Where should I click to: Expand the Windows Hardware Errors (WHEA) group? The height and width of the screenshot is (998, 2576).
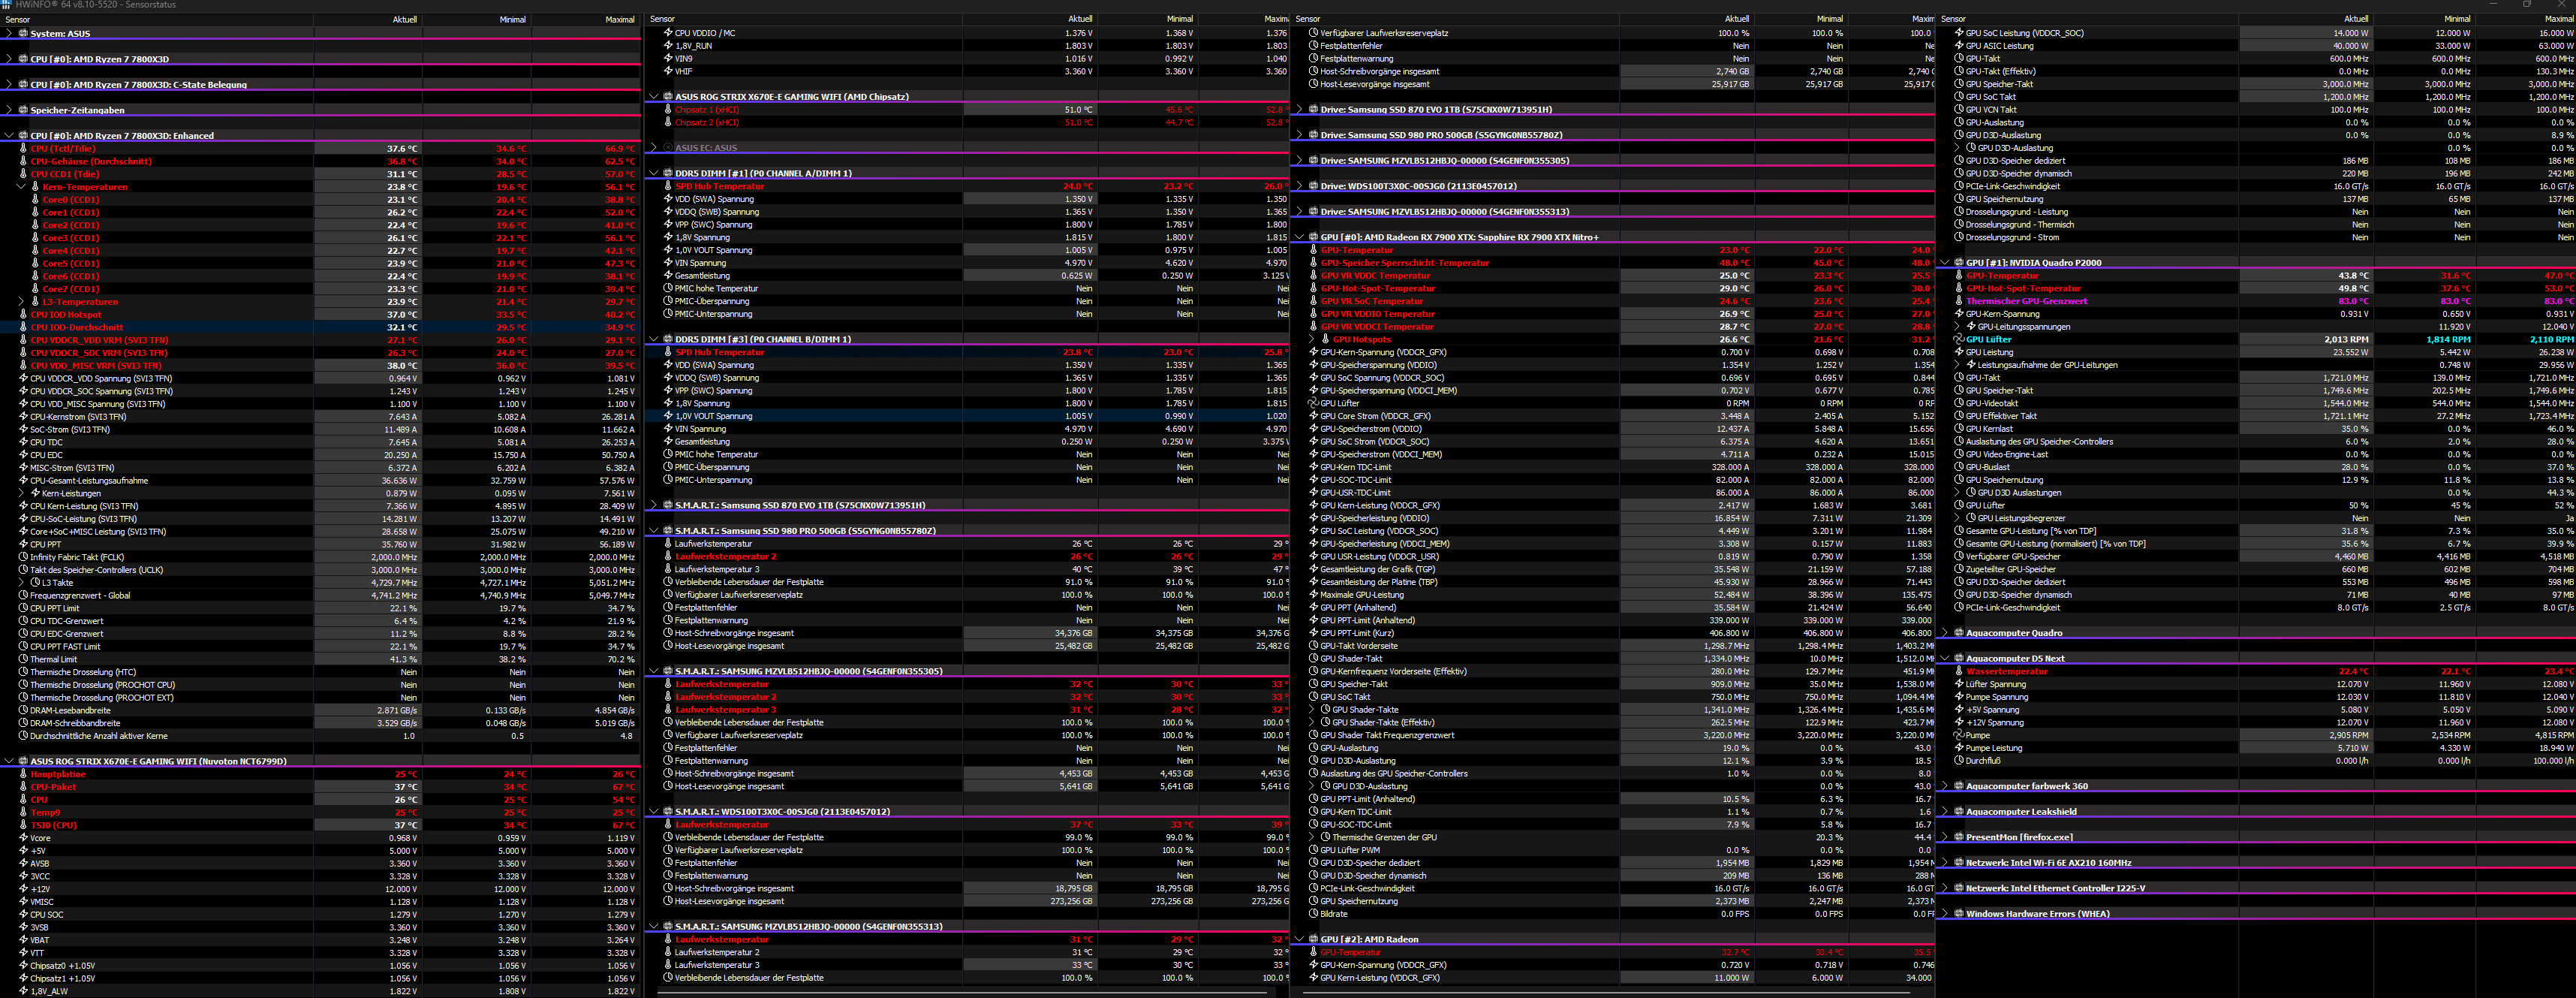tap(1945, 914)
